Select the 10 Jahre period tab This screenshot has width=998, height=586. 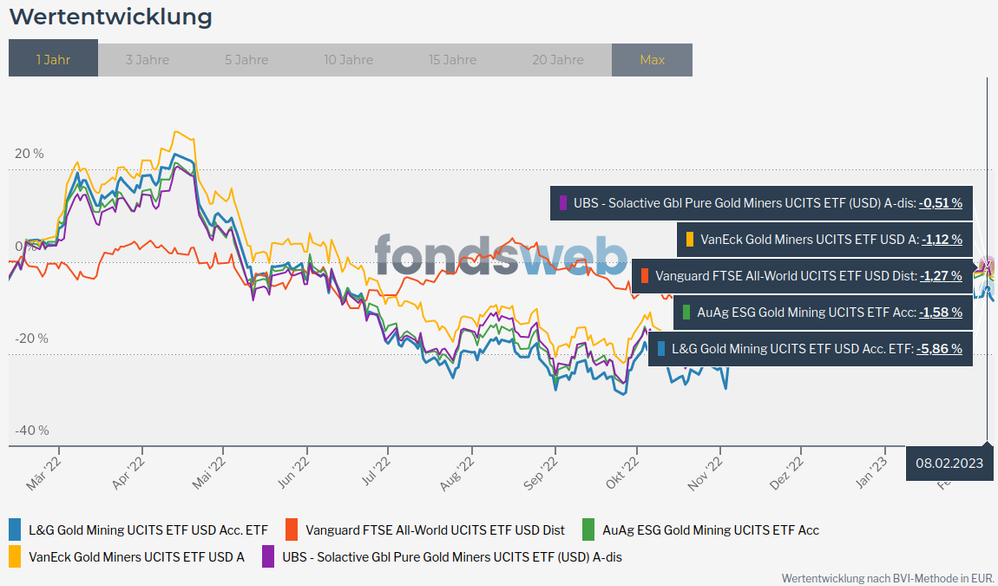[x=349, y=59]
